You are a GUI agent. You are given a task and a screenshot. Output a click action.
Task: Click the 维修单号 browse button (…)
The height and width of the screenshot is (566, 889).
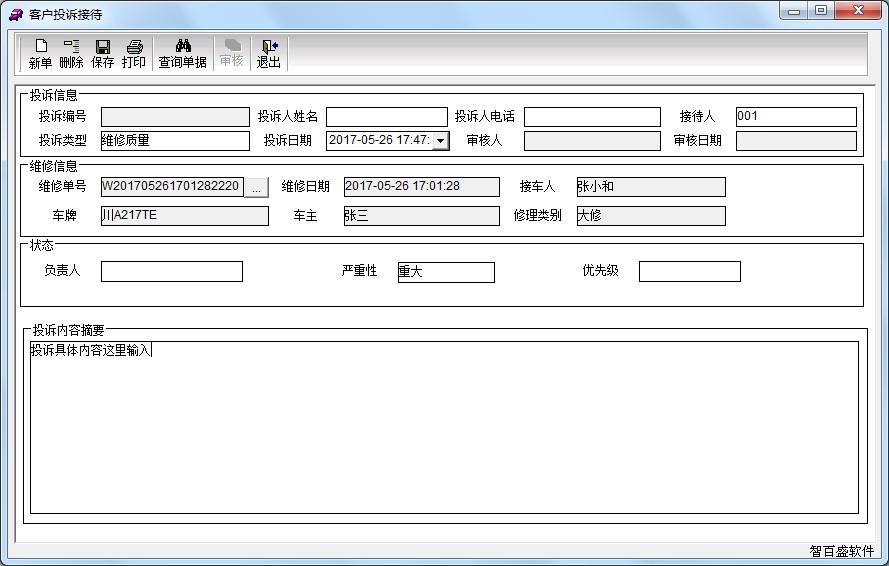click(x=256, y=187)
